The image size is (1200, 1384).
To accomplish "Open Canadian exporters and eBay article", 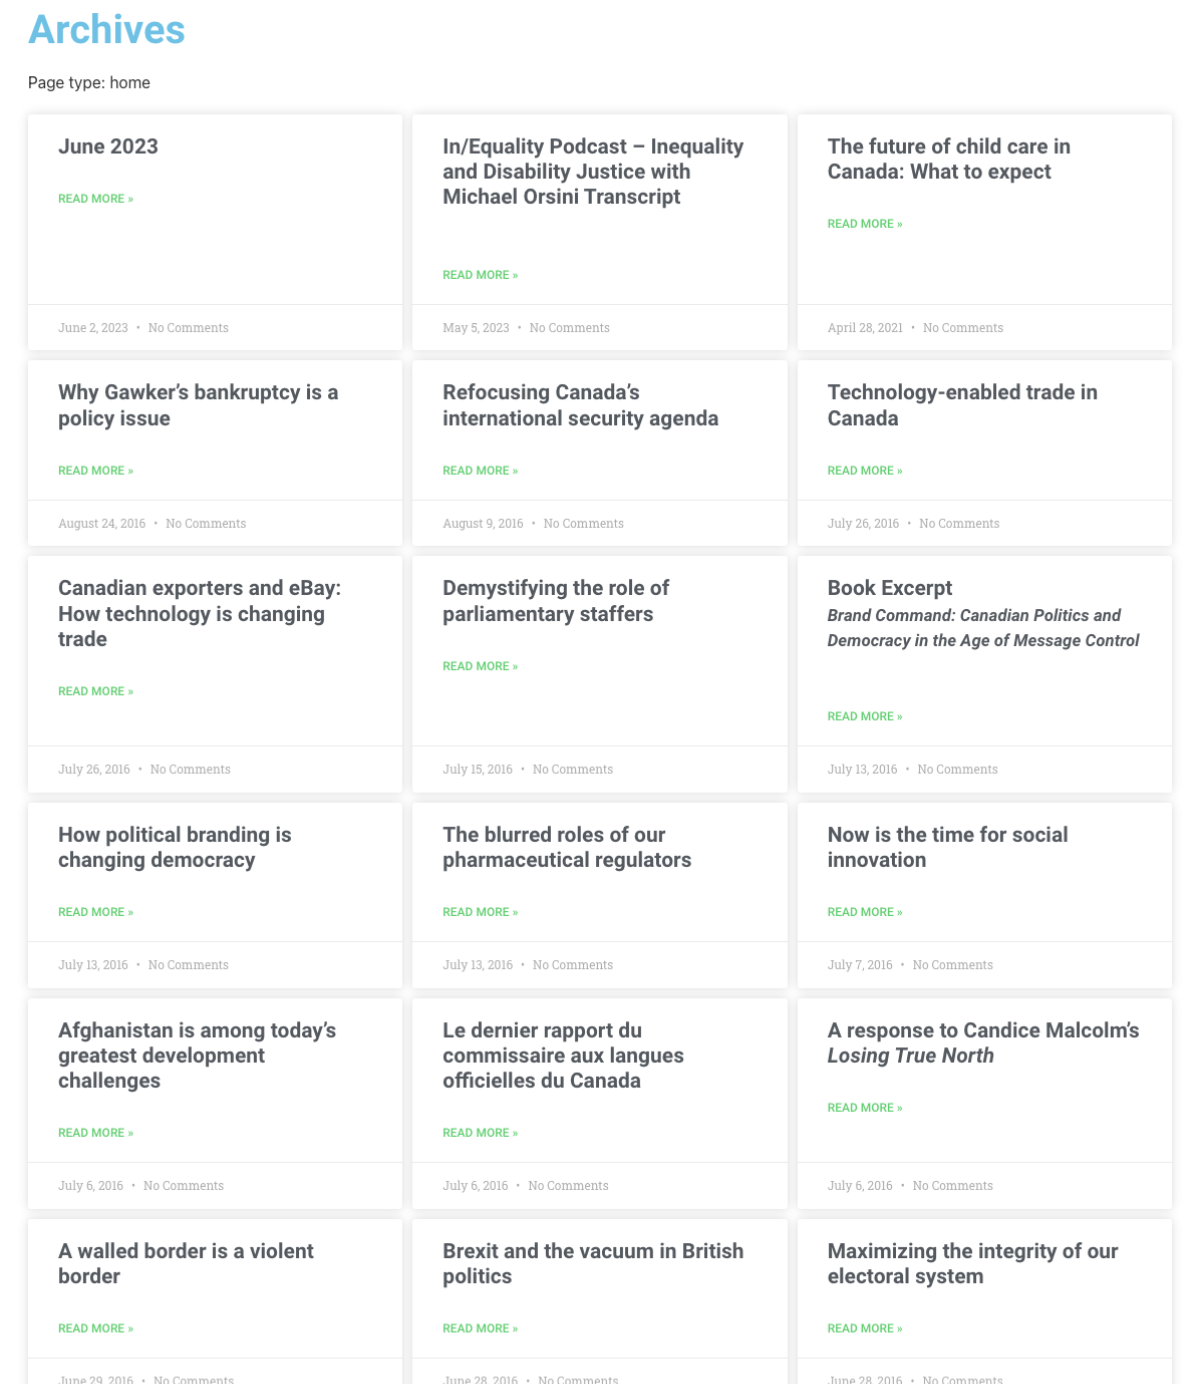I will (199, 613).
